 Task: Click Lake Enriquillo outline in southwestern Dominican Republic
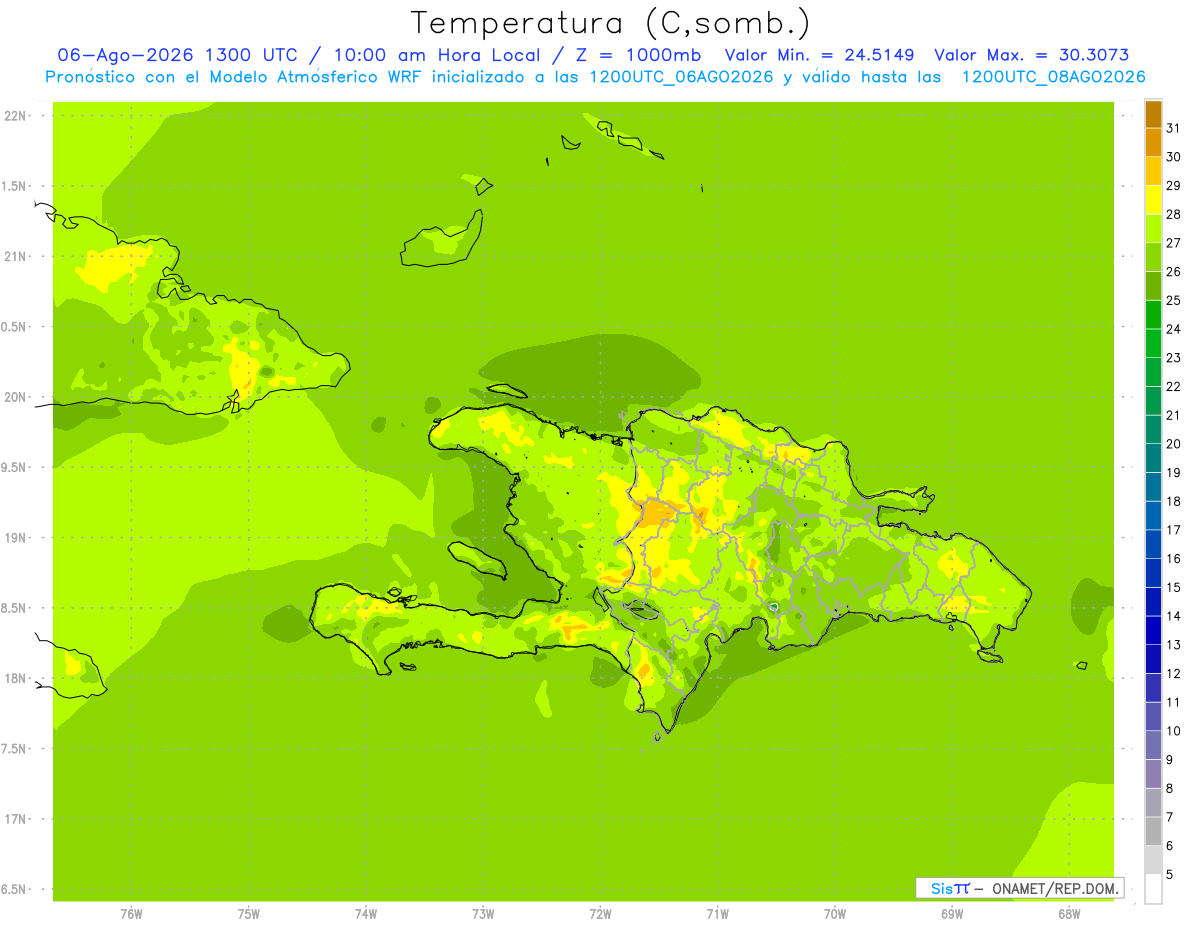click(x=638, y=608)
